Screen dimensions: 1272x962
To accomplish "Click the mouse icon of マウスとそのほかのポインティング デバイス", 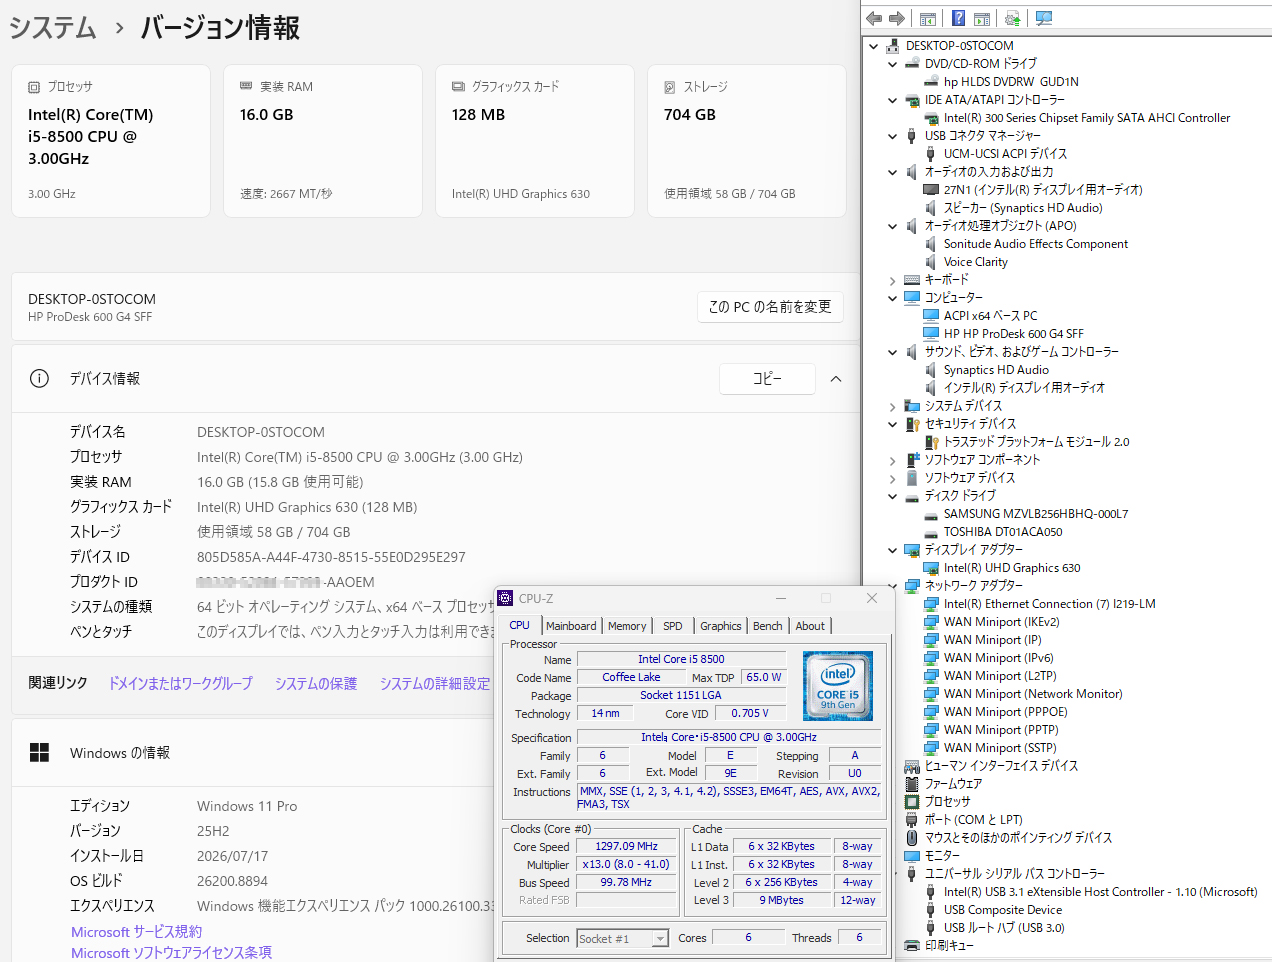I will (912, 838).
